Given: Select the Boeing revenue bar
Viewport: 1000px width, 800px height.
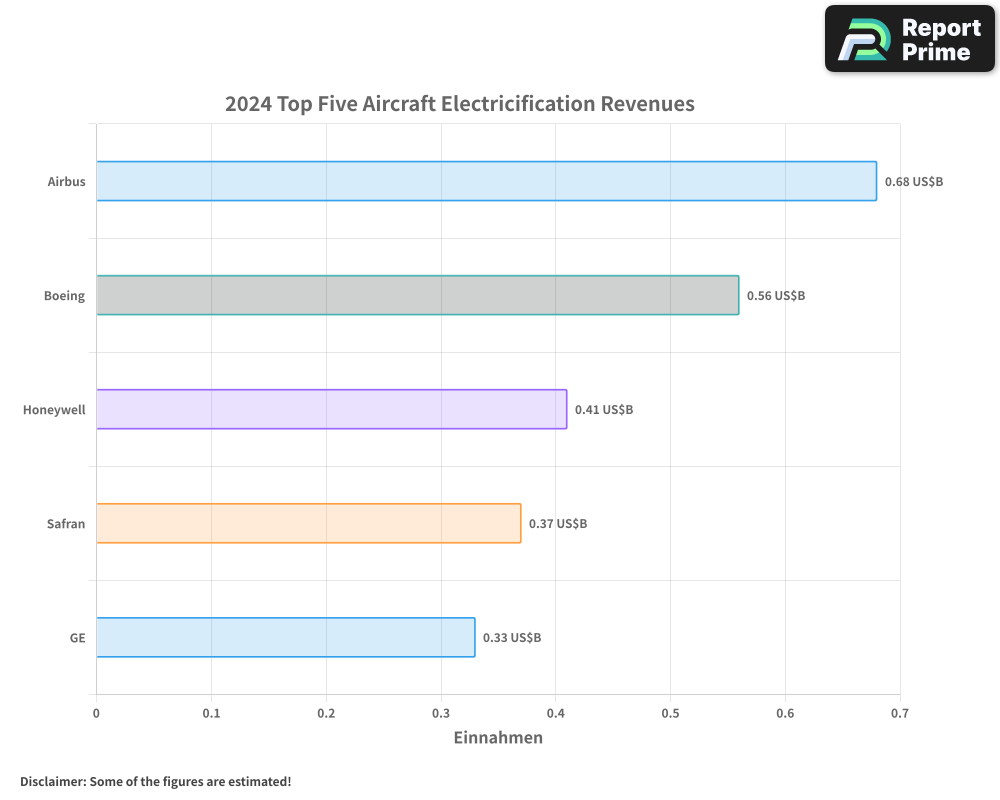Looking at the screenshot, I should pyautogui.click(x=420, y=295).
